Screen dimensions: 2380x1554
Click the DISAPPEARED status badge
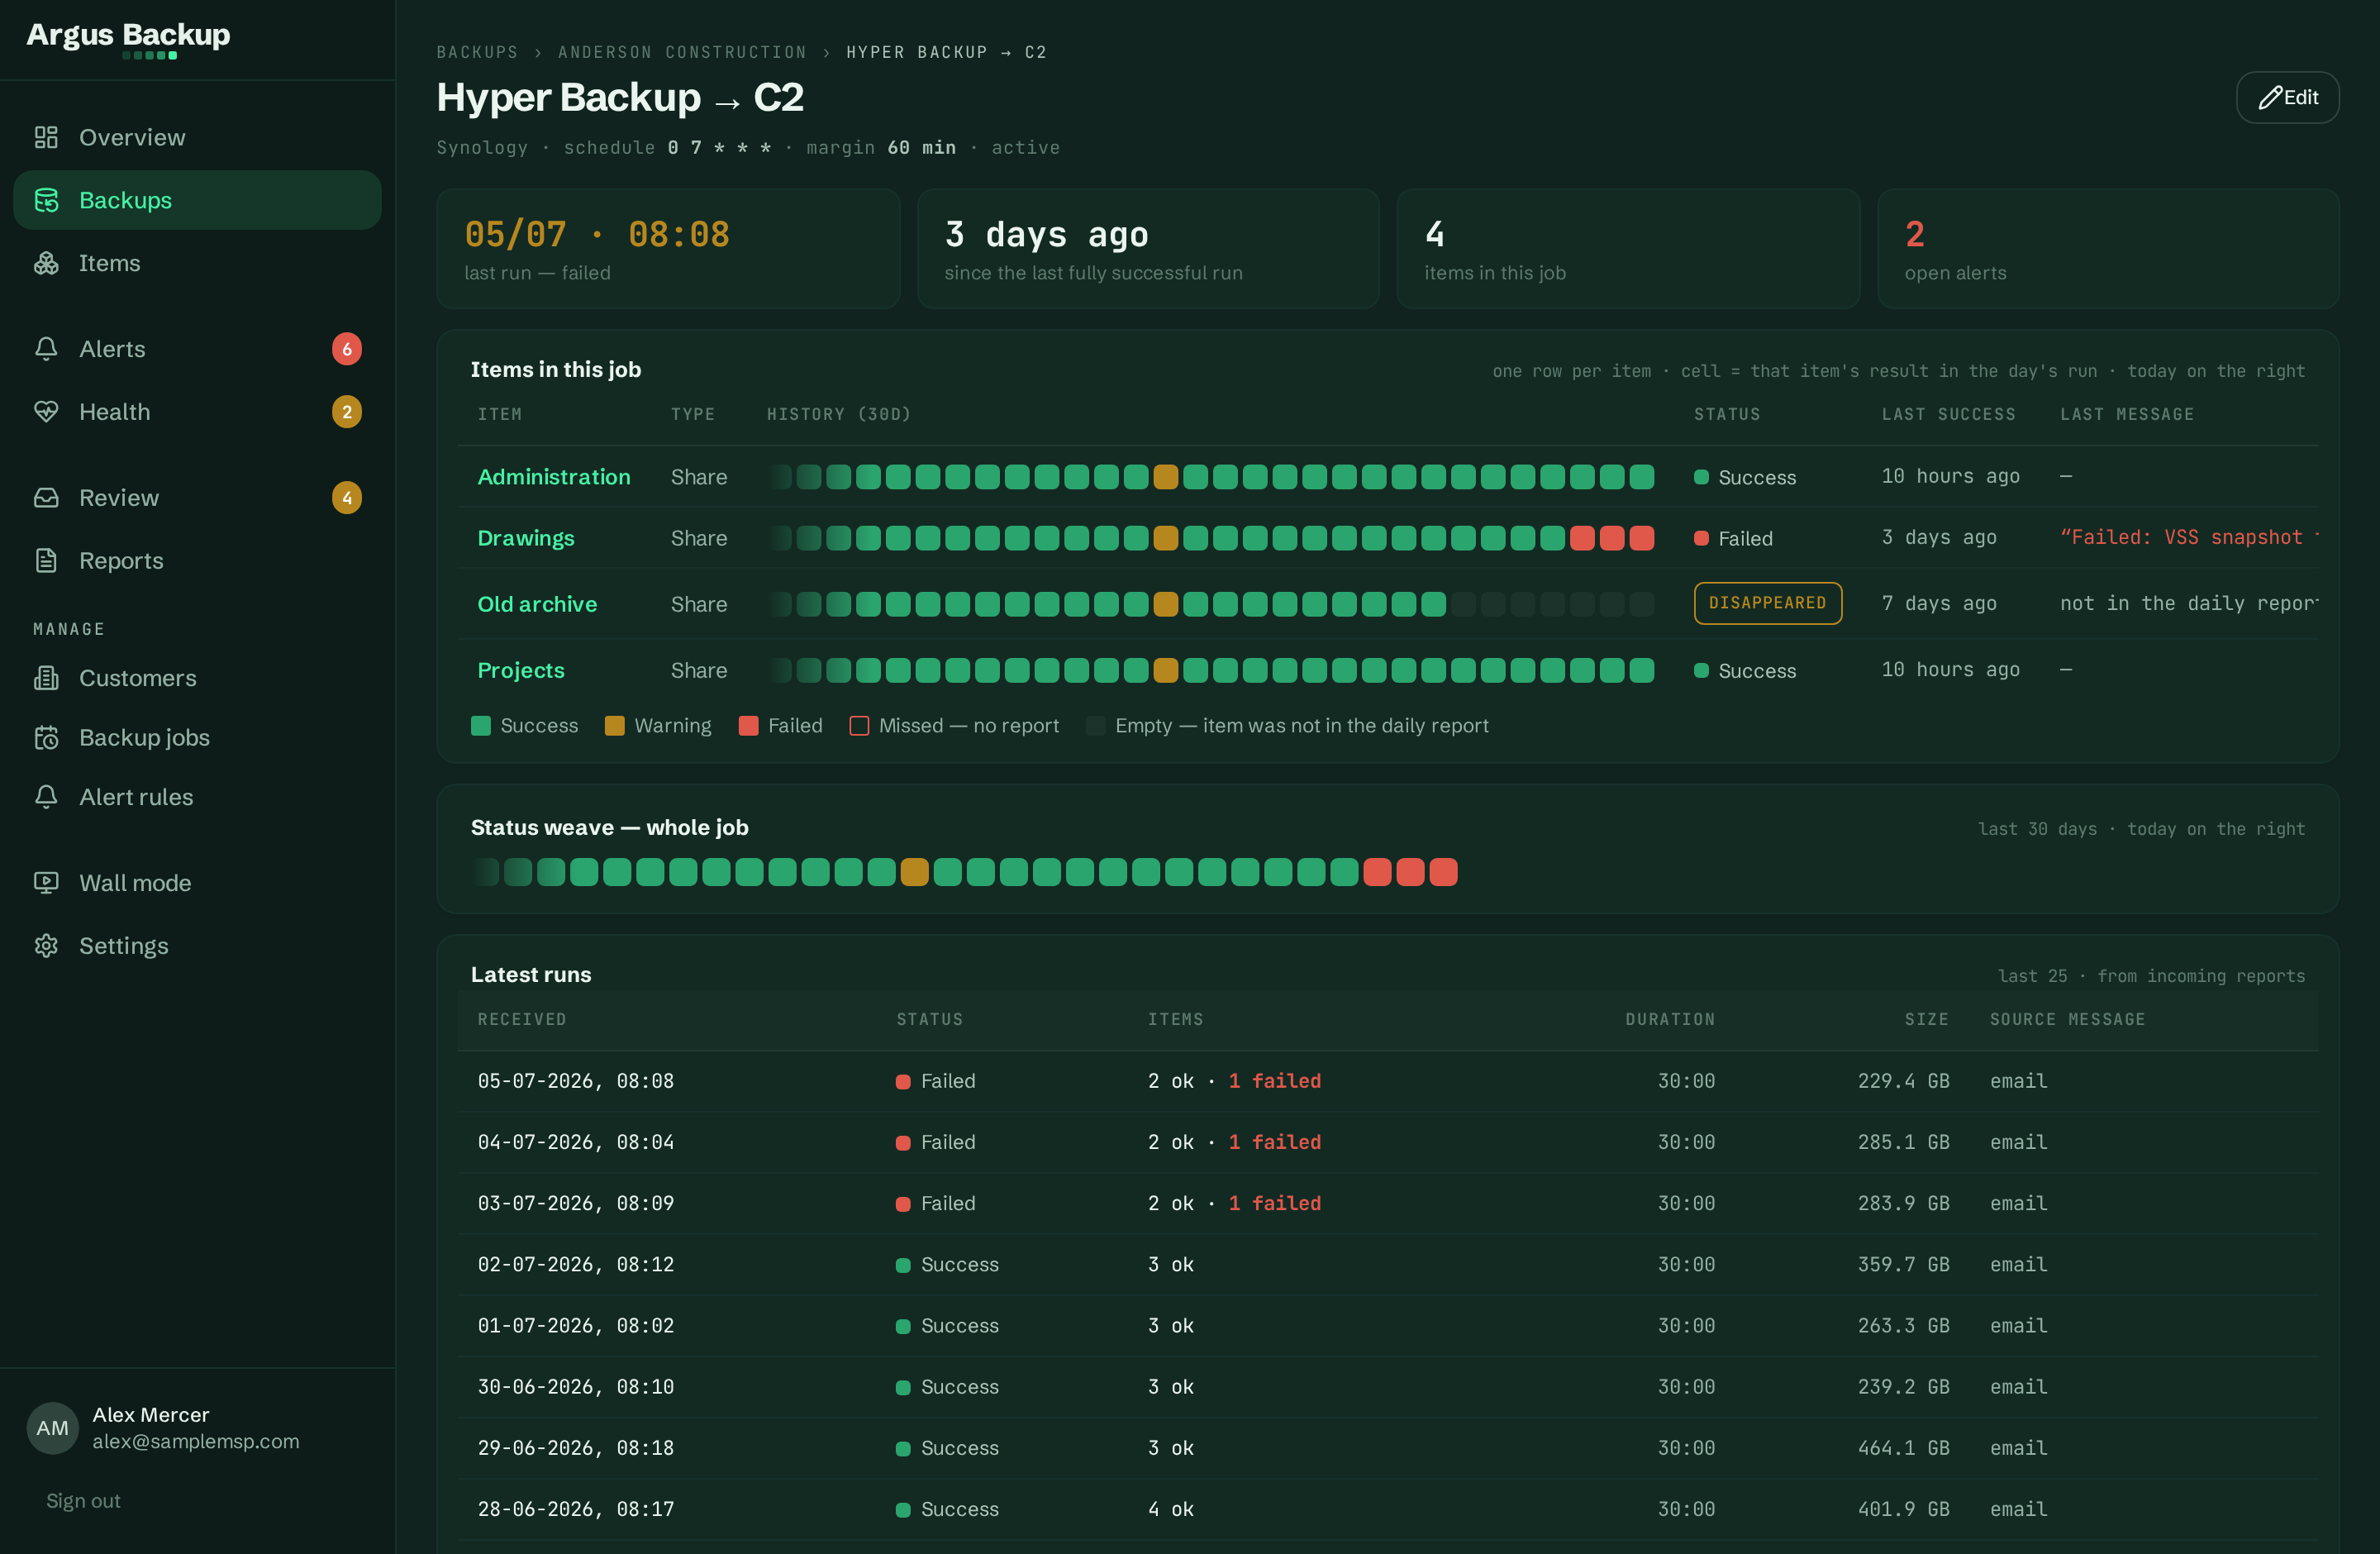(x=1767, y=603)
